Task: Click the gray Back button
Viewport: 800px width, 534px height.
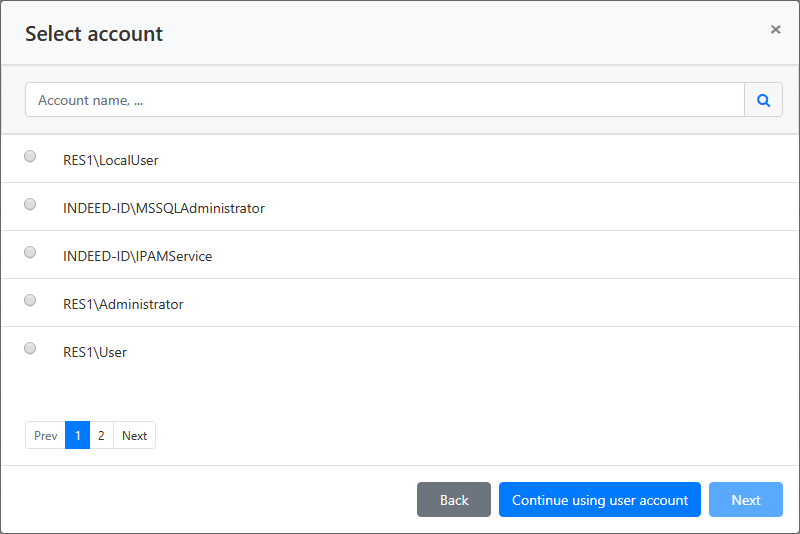Action: click(x=454, y=500)
